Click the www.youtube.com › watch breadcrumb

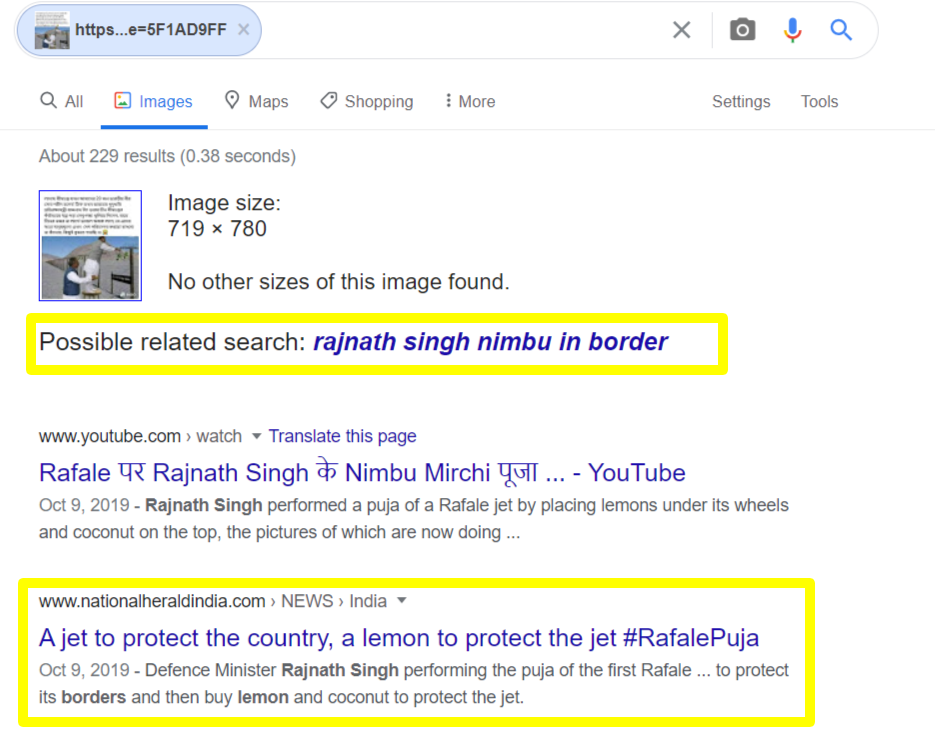[140, 436]
